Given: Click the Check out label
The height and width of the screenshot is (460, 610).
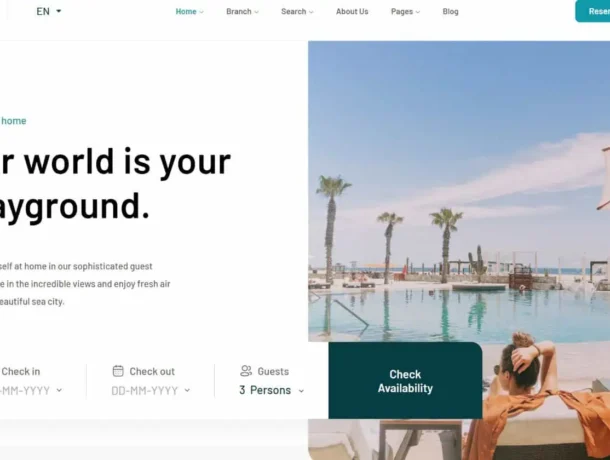Looking at the screenshot, I should (x=152, y=371).
